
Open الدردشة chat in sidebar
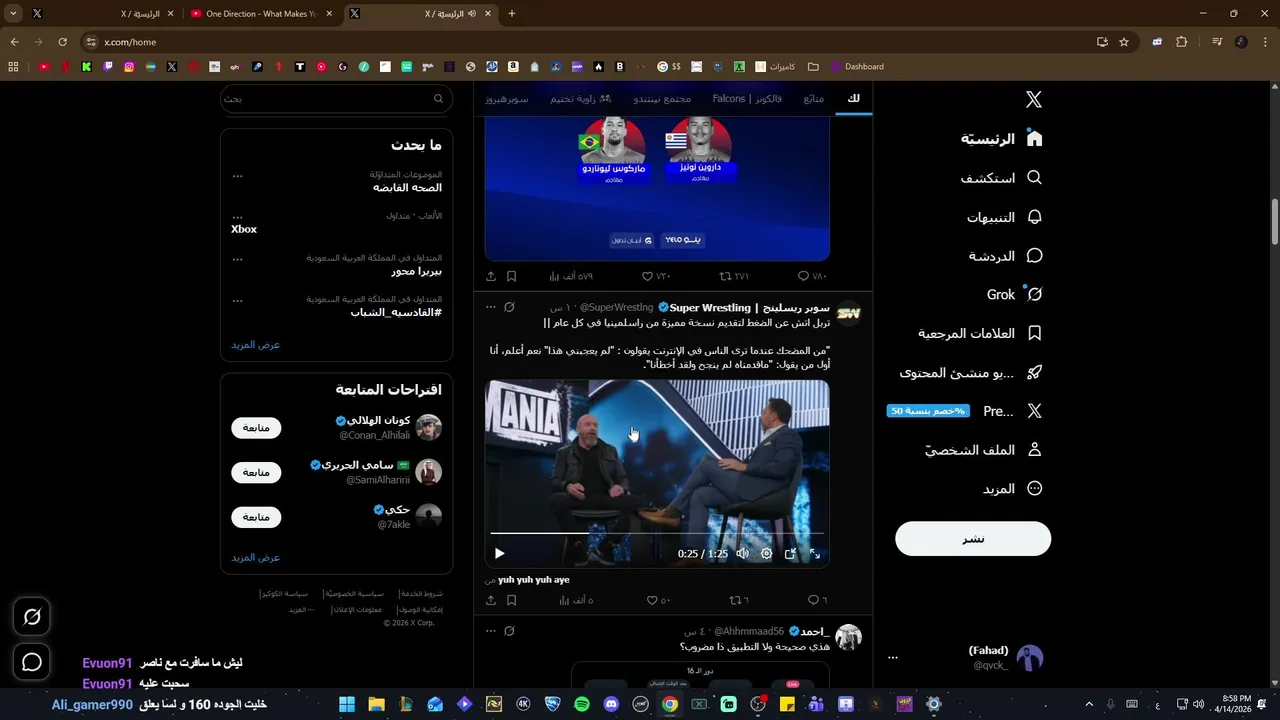click(1005, 256)
